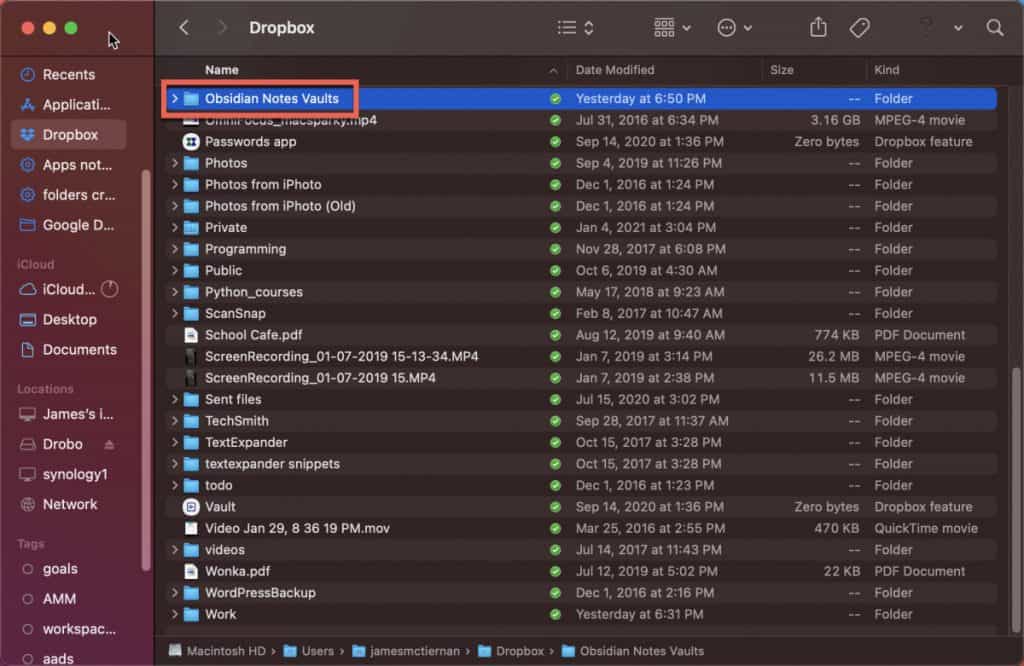The image size is (1024, 666).
Task: Expand the ScanSnap folder
Action: coord(174,313)
